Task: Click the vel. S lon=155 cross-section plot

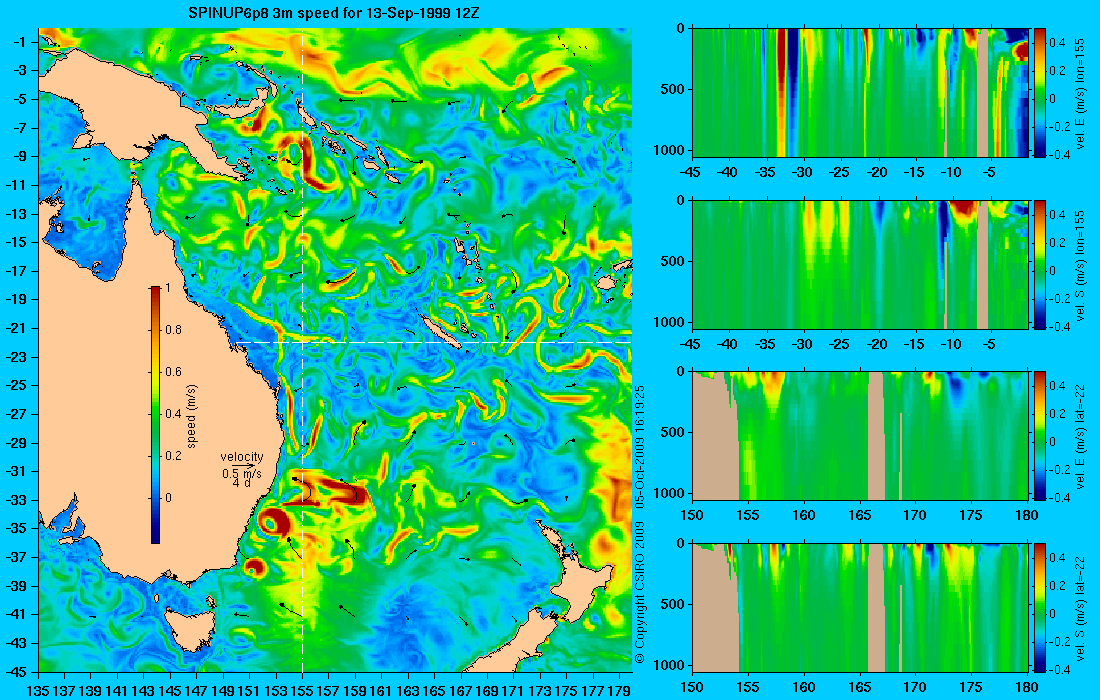Action: pos(860,264)
